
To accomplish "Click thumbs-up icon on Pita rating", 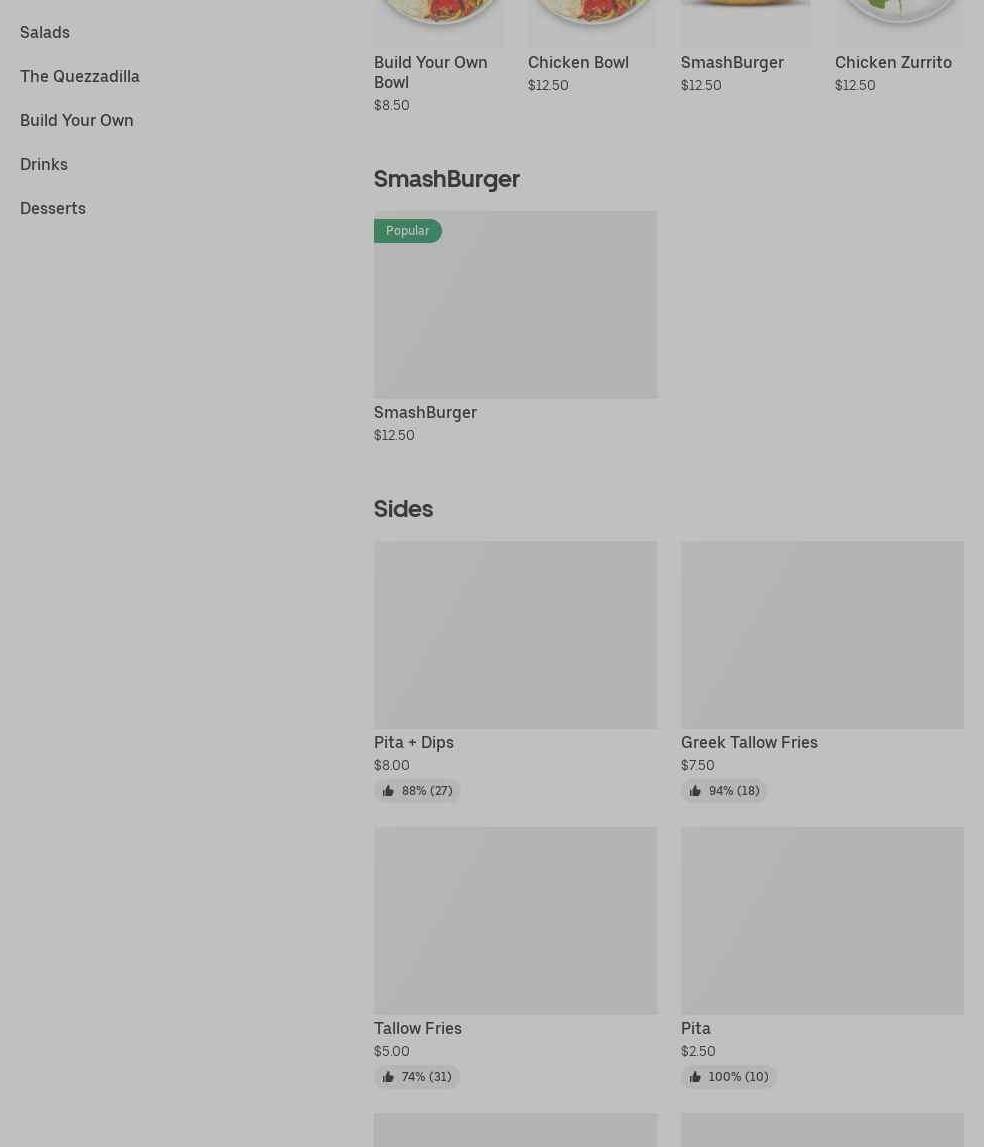I will [695, 1077].
